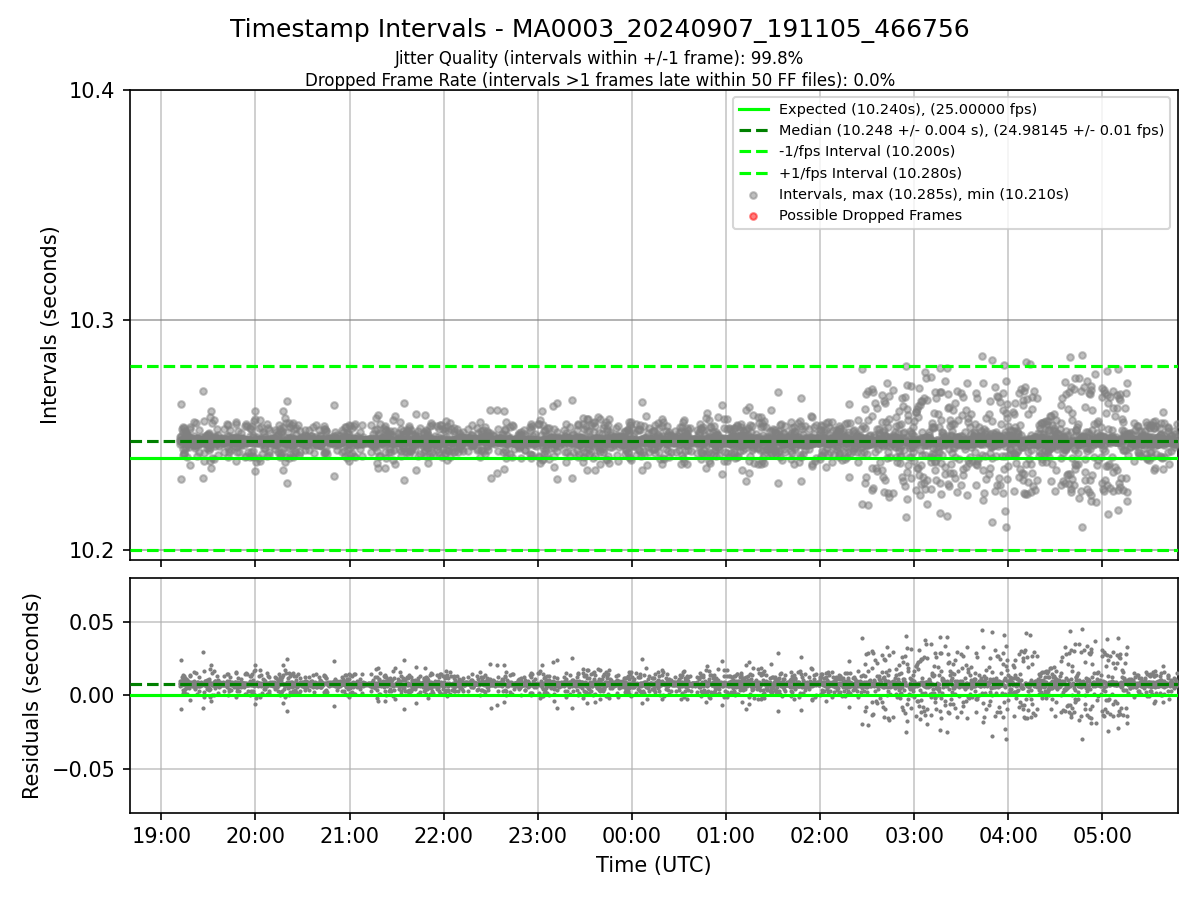Click the 03:00 time tick label
Viewport: 1200px width, 900px height.
coord(913,835)
